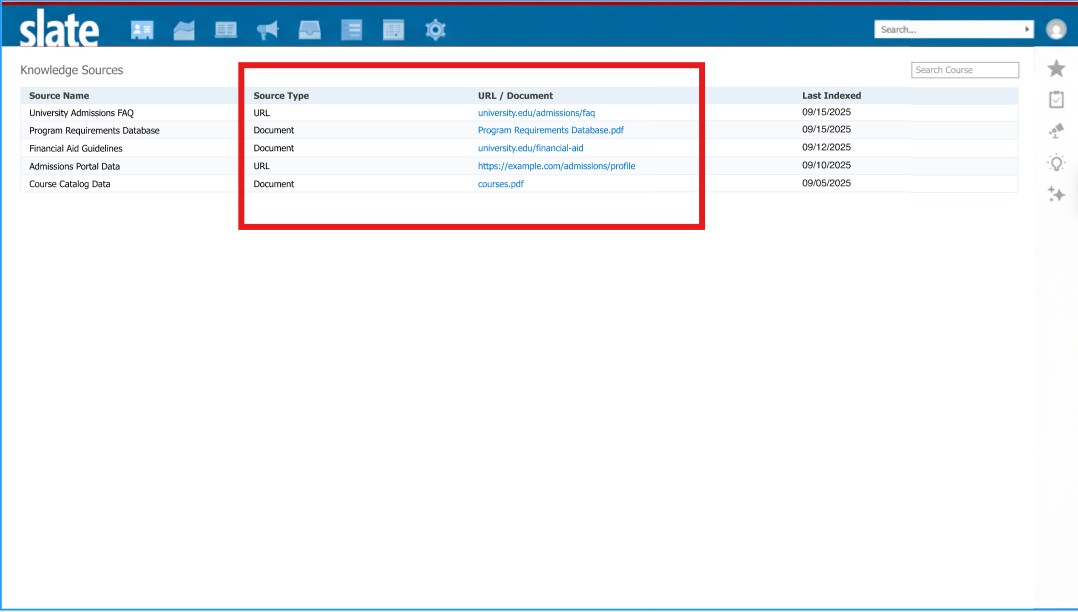Image resolution: width=1078 pixels, height=612 pixels.
Task: Click the Deliver megaphone icon
Action: [267, 29]
